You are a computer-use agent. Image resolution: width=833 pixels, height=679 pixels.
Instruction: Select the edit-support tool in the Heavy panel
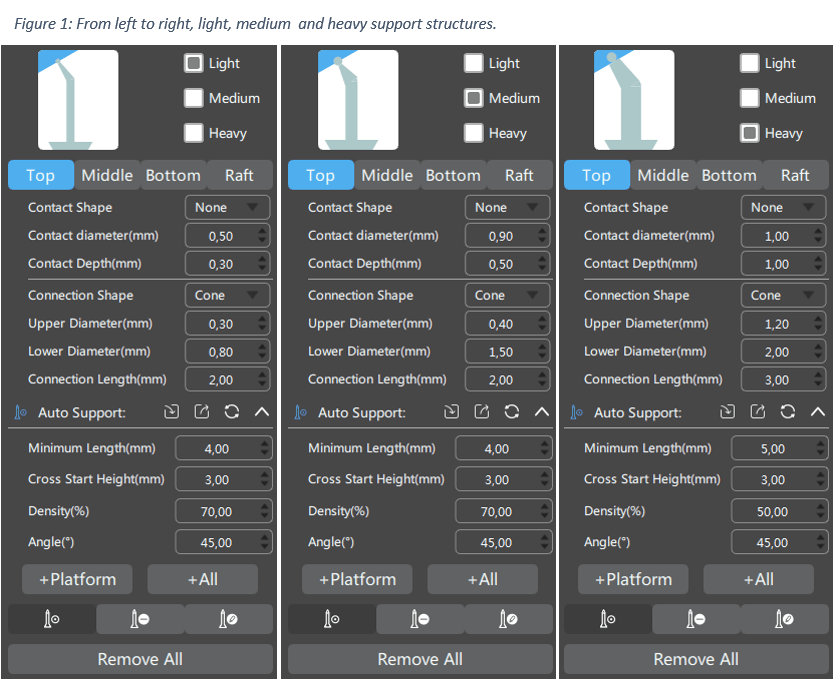(784, 619)
